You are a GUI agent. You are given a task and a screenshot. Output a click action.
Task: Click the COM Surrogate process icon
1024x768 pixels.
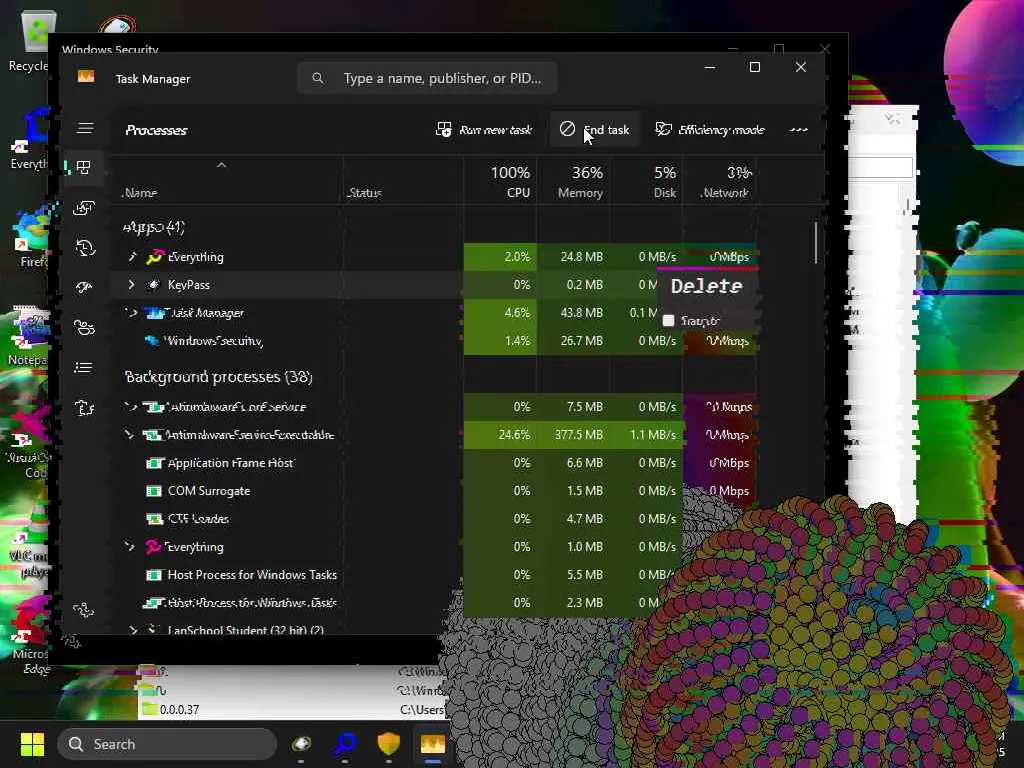154,491
